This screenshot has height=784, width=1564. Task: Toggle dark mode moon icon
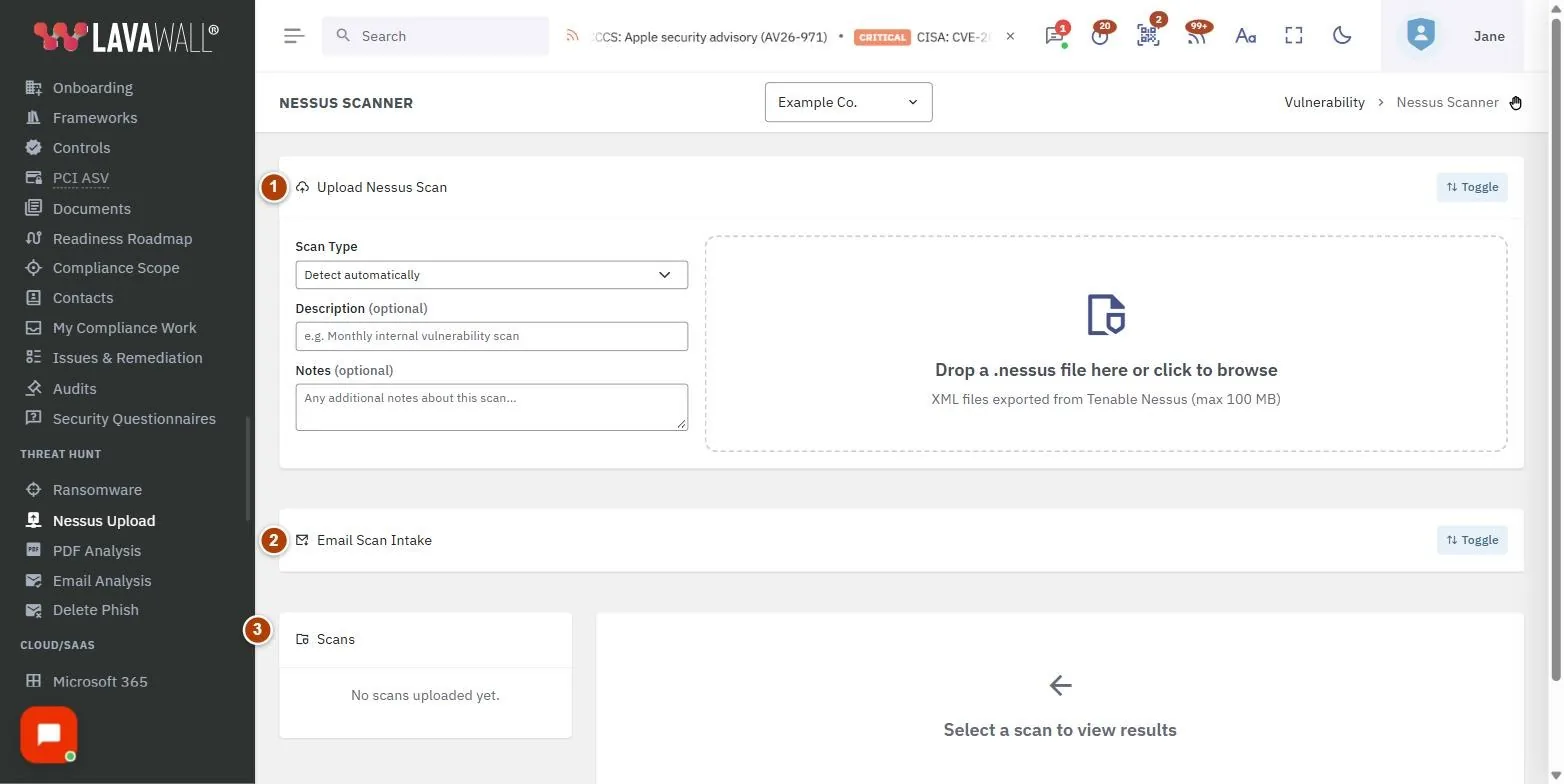(x=1342, y=36)
